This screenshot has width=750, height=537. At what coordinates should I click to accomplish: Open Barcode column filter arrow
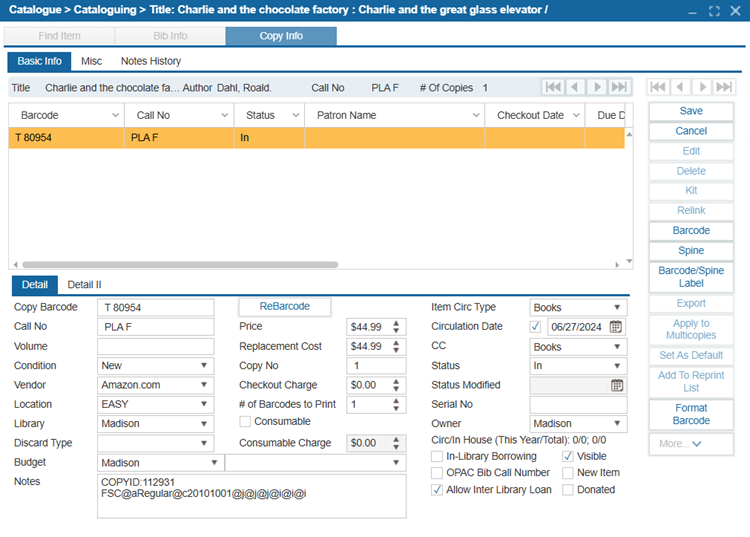tap(115, 115)
